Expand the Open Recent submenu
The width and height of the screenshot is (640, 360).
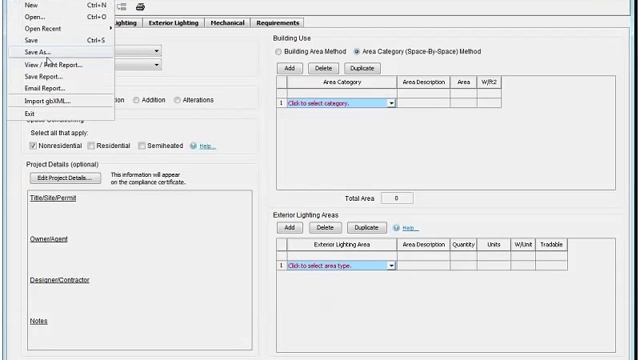point(60,29)
